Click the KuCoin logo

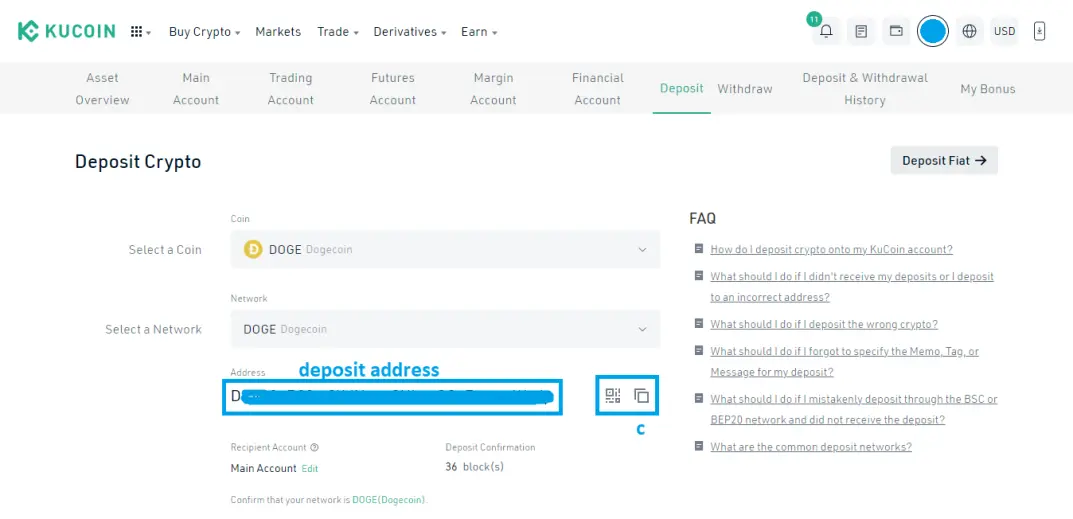(x=66, y=31)
